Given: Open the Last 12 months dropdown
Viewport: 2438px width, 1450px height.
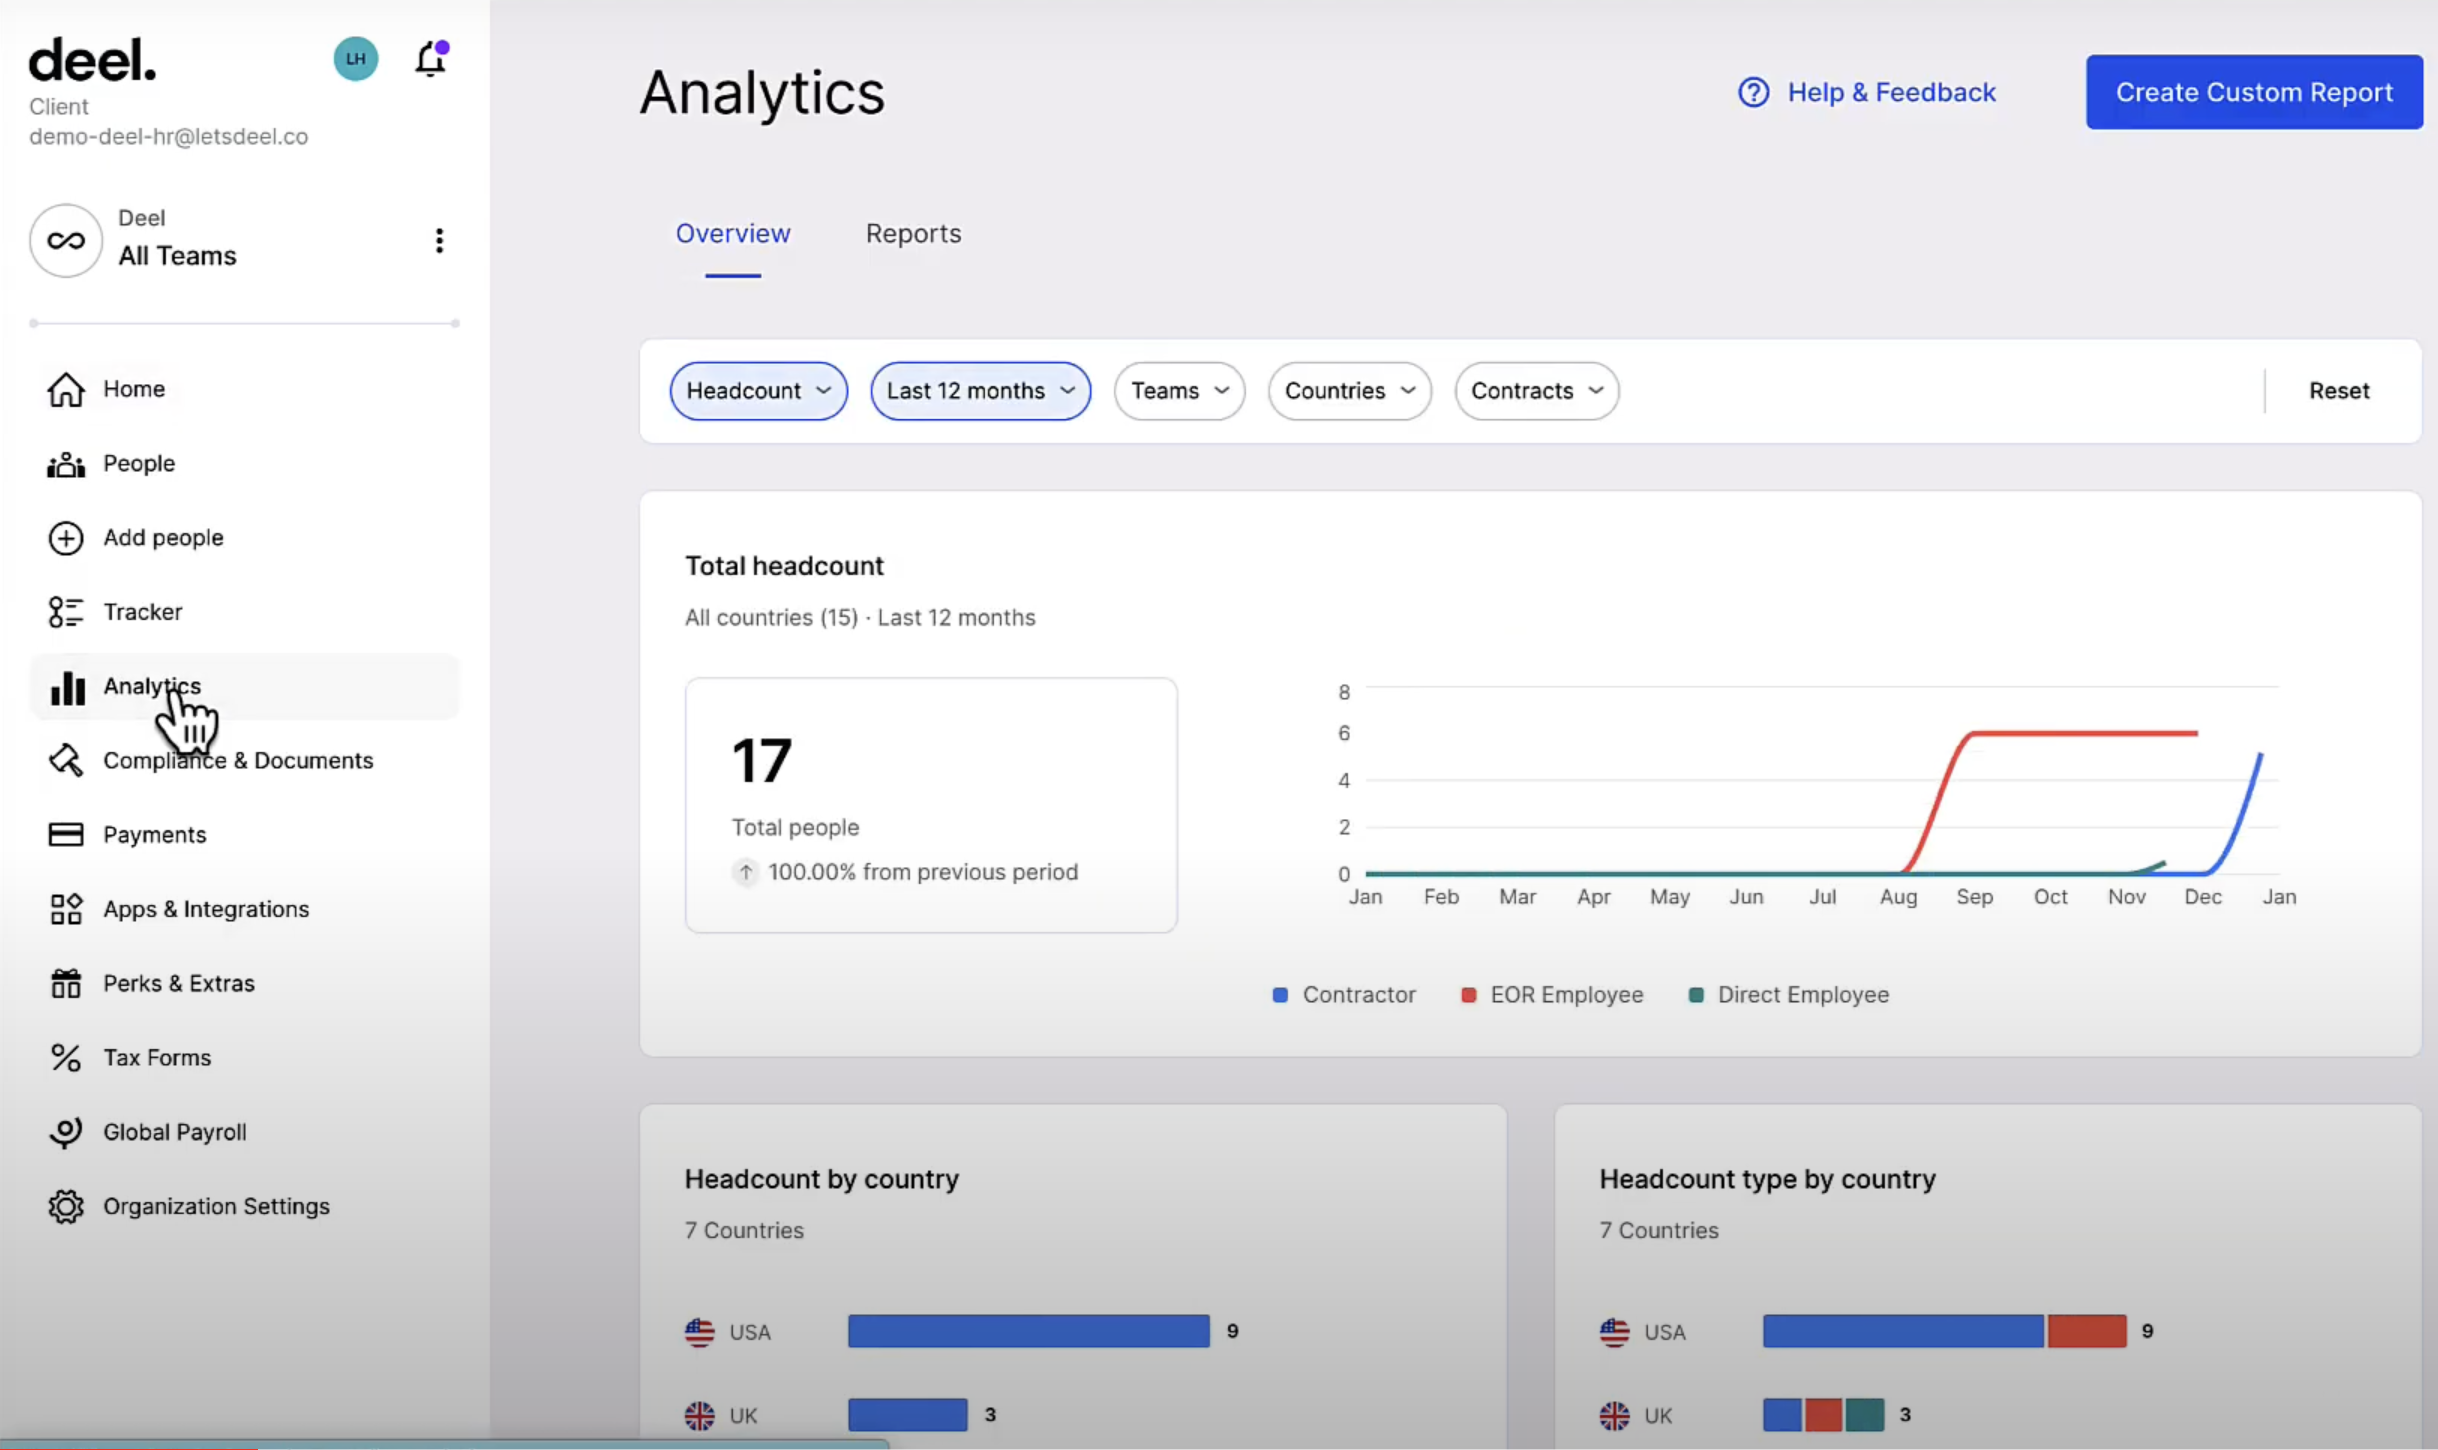Looking at the screenshot, I should [x=980, y=391].
